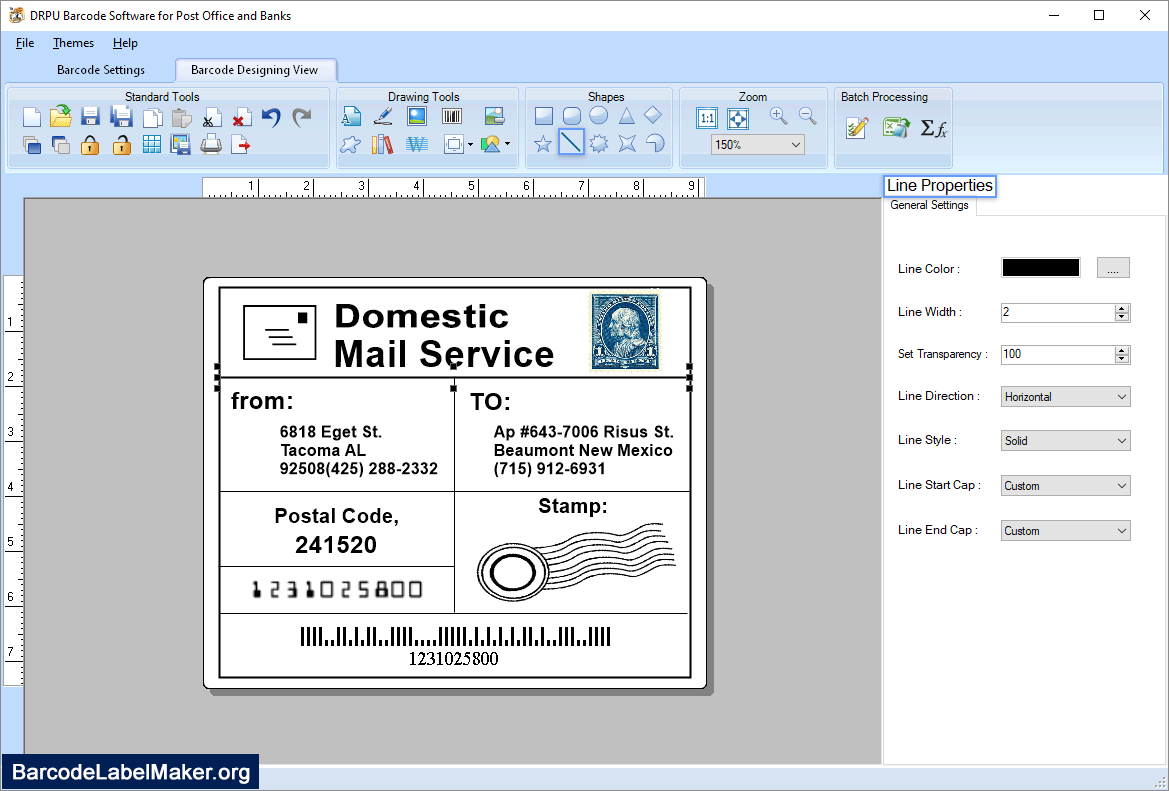Open the books library tool
This screenshot has height=791, width=1169.
click(382, 144)
